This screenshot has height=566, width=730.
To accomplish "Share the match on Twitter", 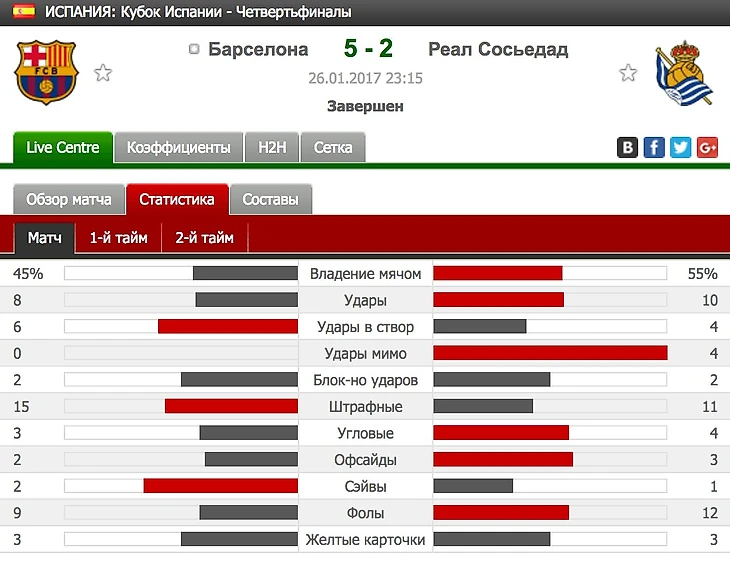I will 681,148.
